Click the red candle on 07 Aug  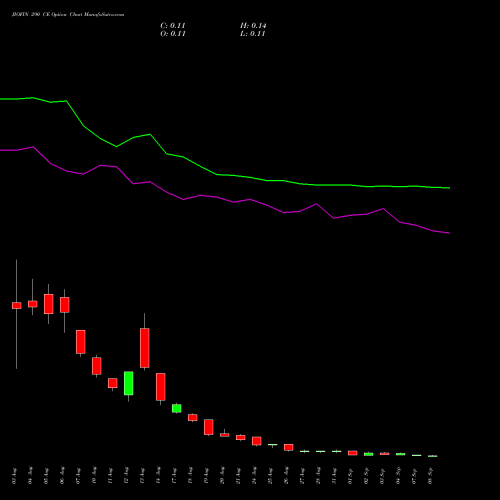click(81, 342)
